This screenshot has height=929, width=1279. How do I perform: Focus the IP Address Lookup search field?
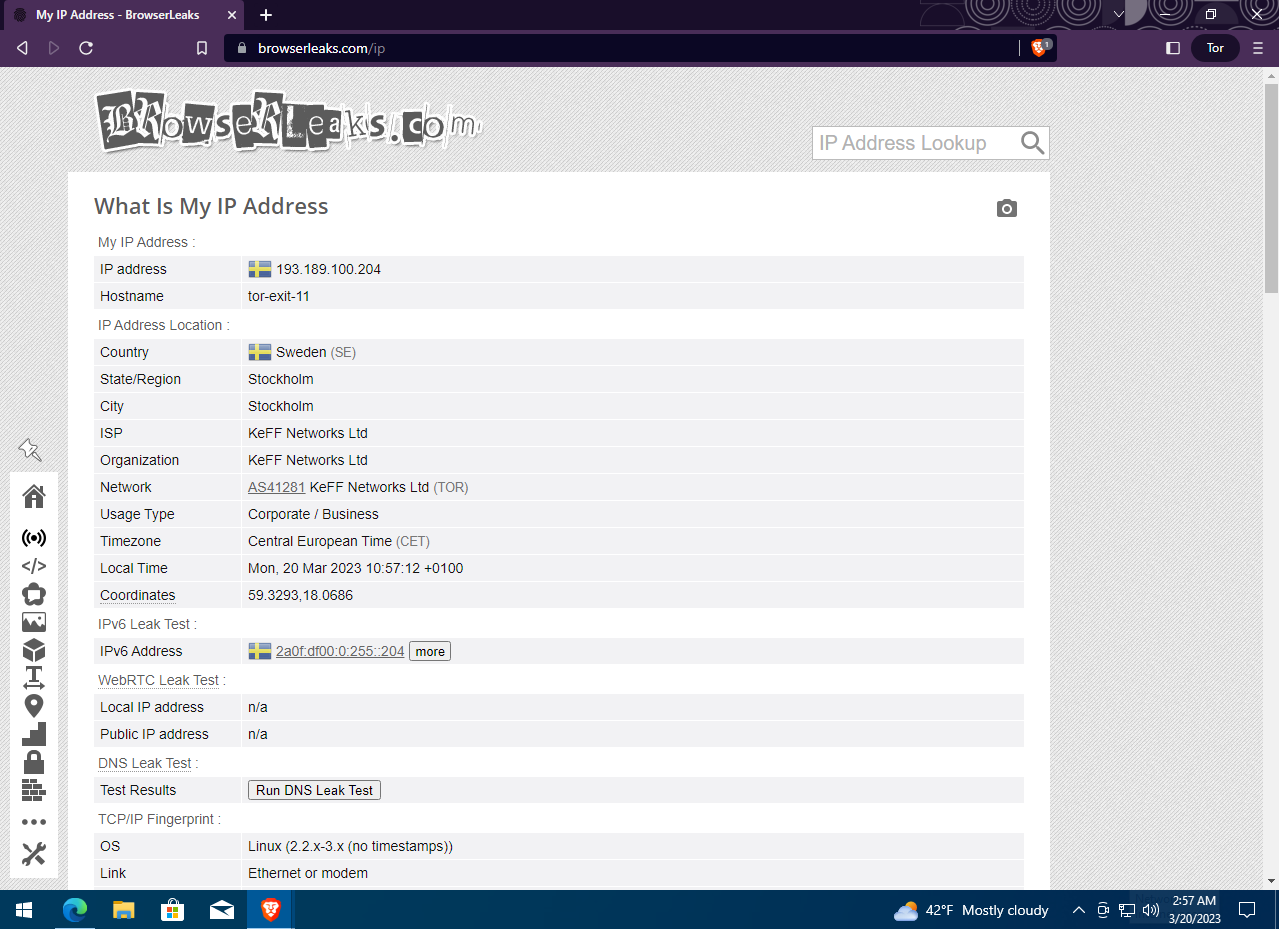point(914,143)
